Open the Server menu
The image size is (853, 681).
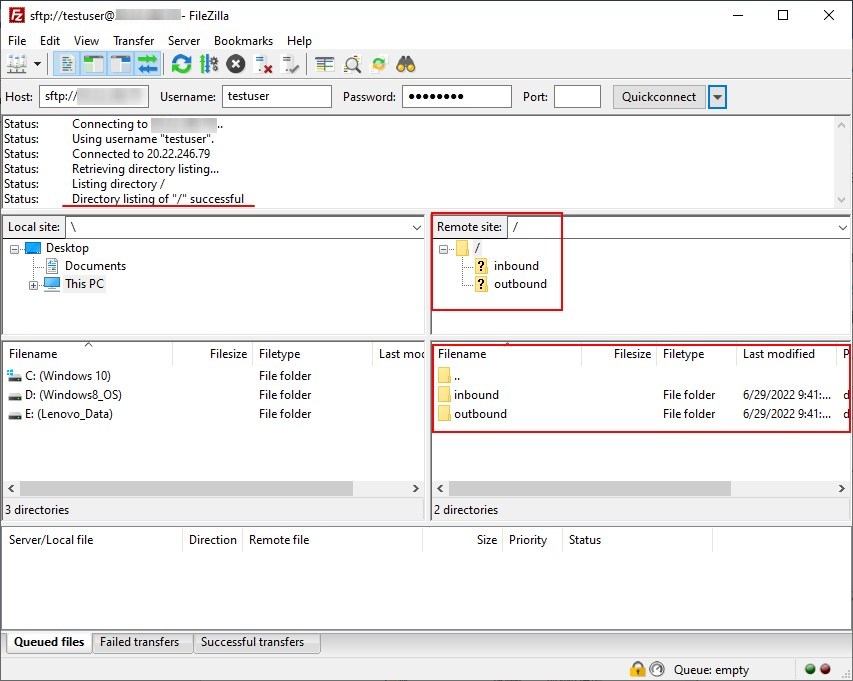click(184, 41)
